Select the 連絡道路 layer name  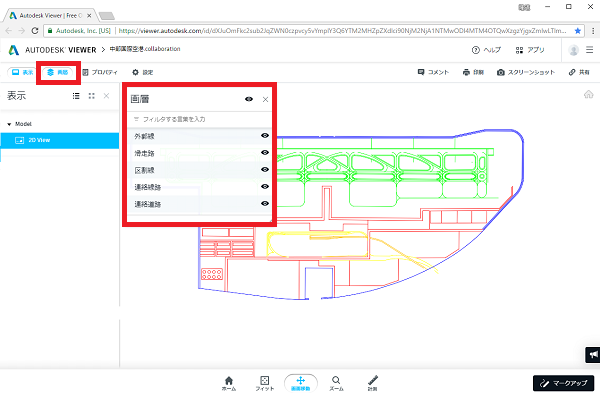tap(148, 204)
